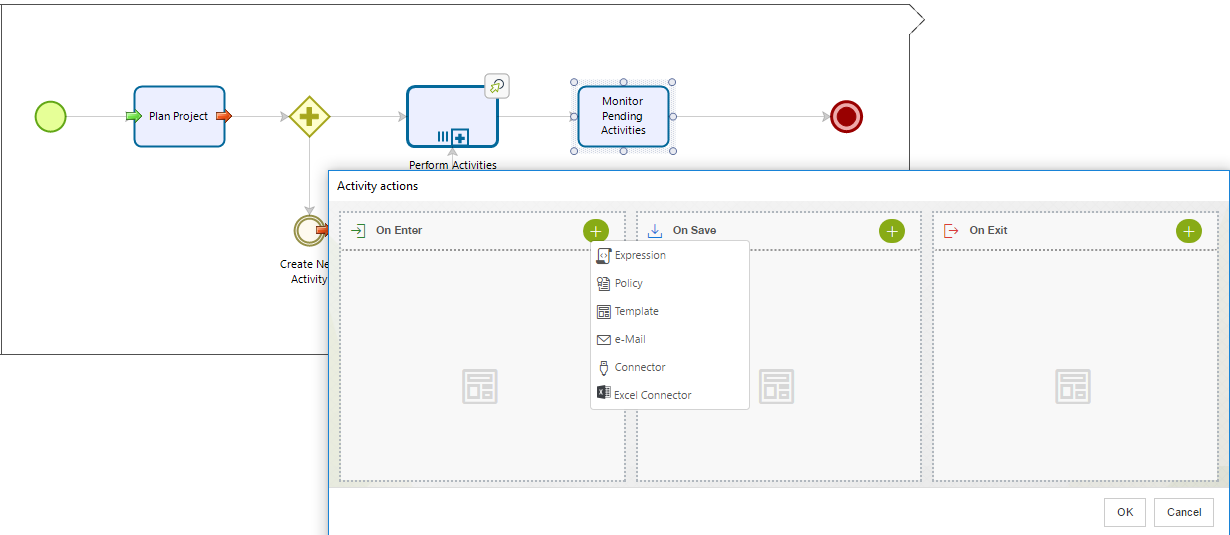Select the Plan Project task
The height and width of the screenshot is (535, 1230).
(x=179, y=116)
